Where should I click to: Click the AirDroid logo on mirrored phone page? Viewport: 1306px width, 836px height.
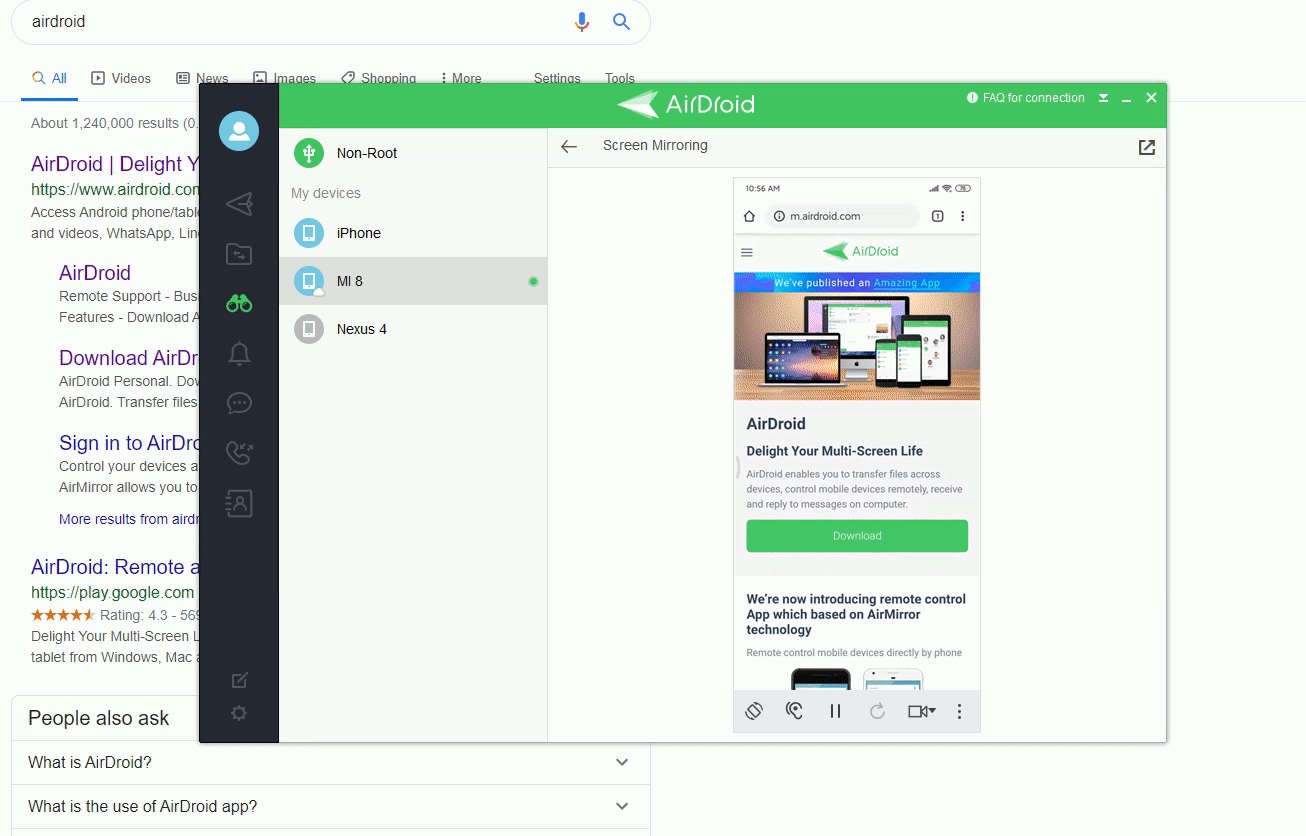click(861, 251)
